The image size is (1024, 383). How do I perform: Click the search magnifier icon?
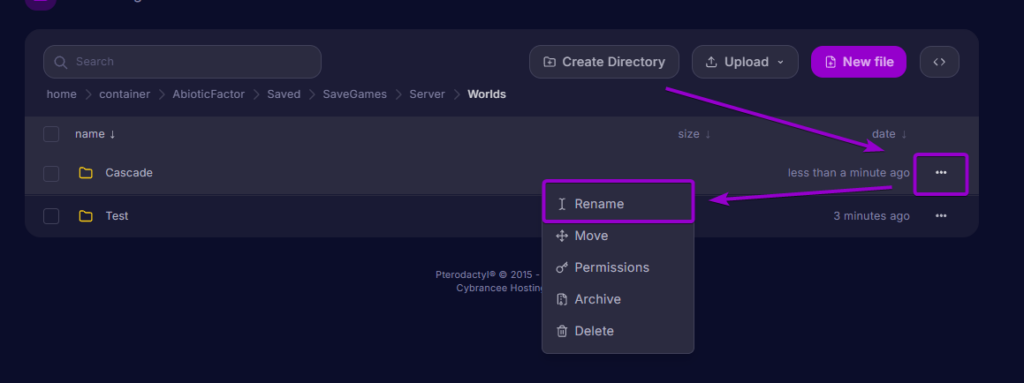[x=61, y=62]
